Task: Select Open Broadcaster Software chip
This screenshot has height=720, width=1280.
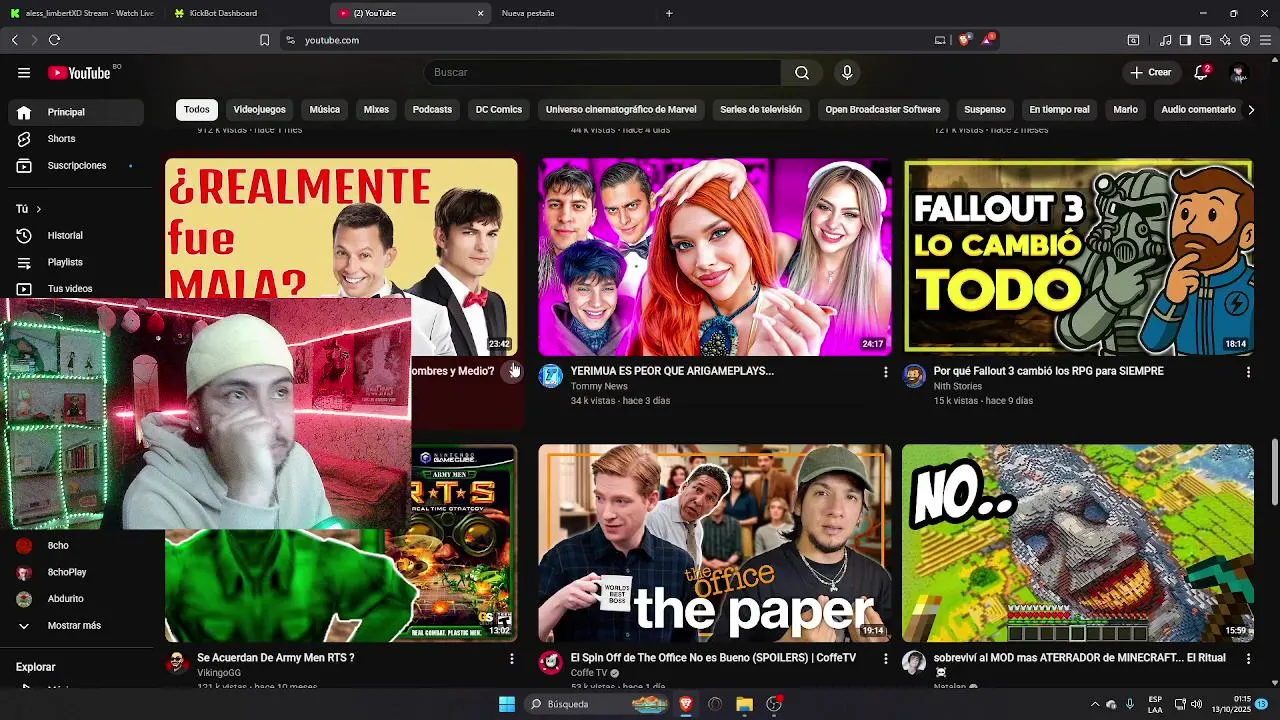Action: pyautogui.click(x=883, y=110)
